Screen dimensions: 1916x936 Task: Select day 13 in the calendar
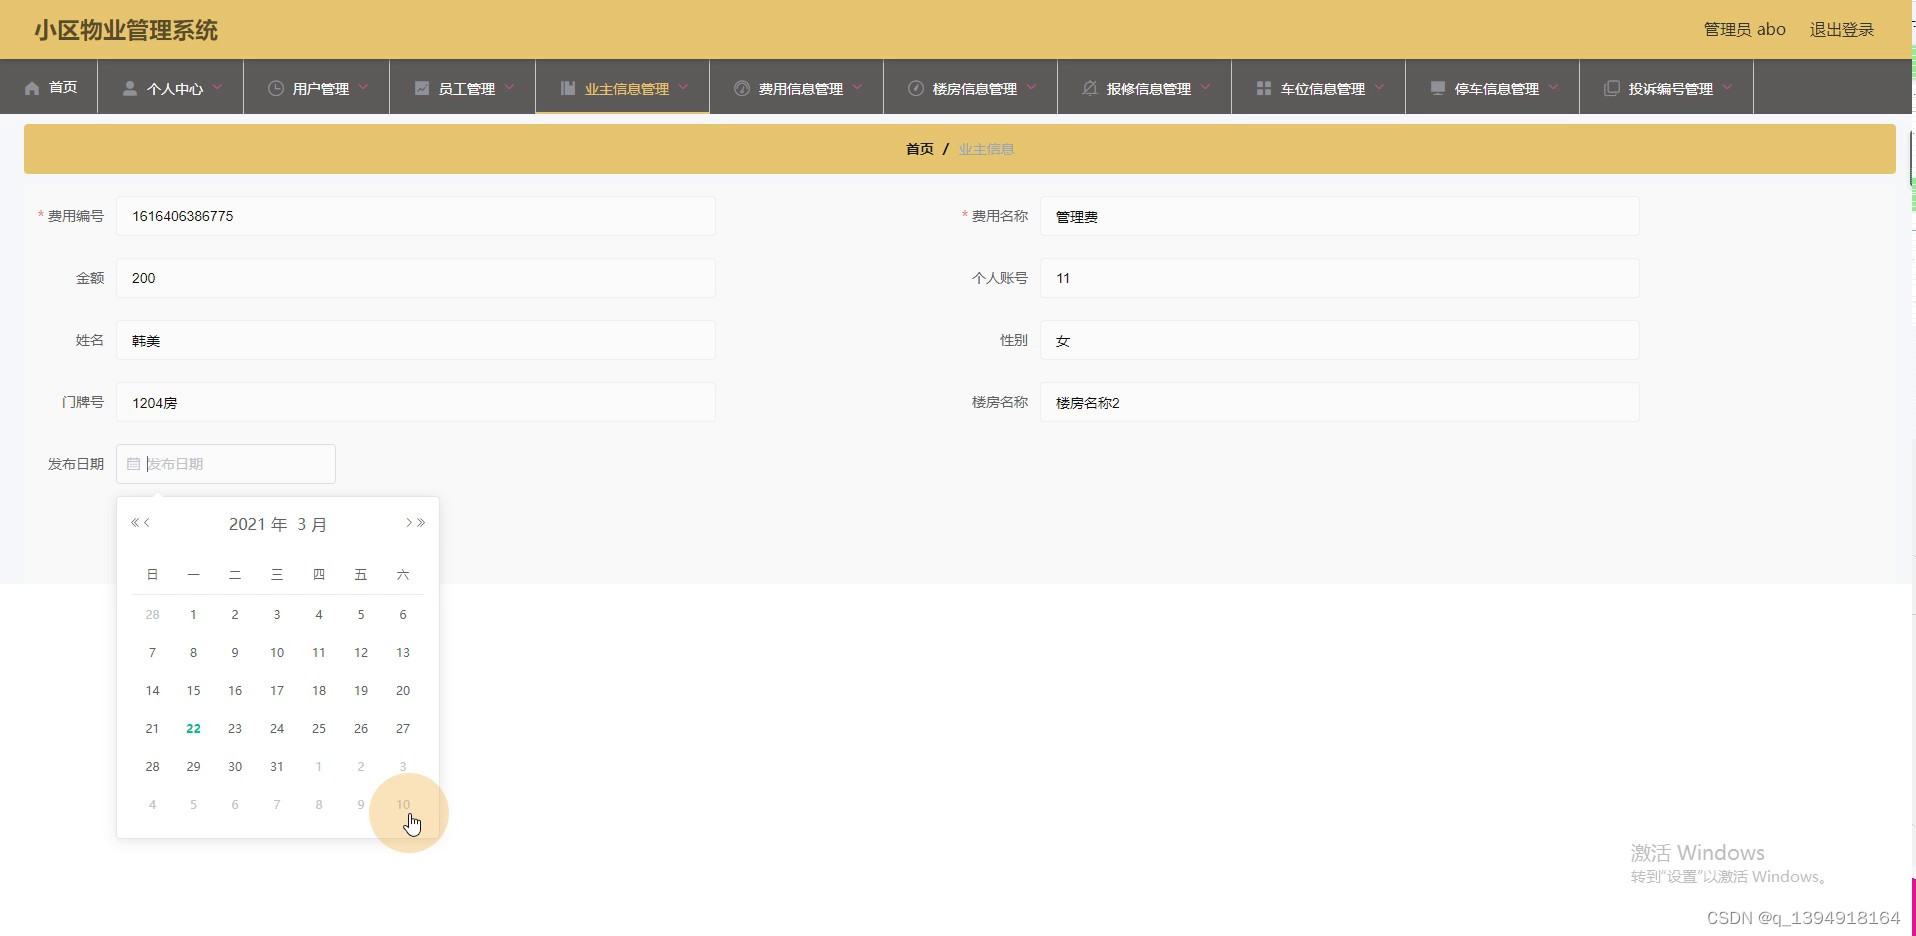403,653
